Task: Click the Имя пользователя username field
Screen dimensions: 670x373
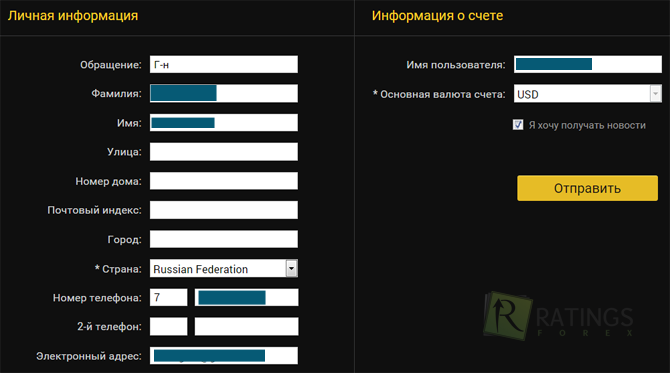Action: (588, 65)
